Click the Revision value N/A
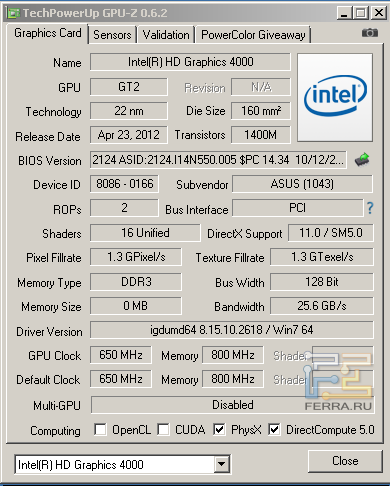The image size is (390, 486). (261, 87)
